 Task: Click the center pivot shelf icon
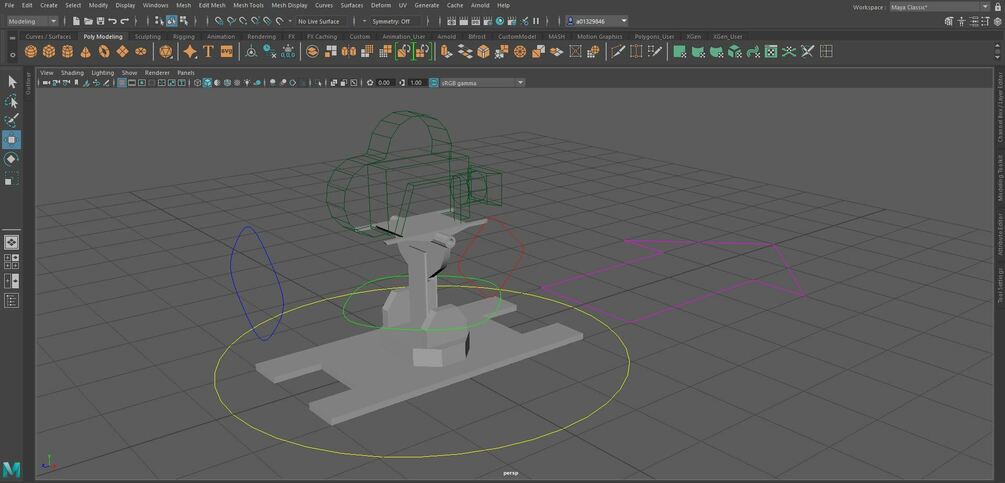[x=251, y=52]
